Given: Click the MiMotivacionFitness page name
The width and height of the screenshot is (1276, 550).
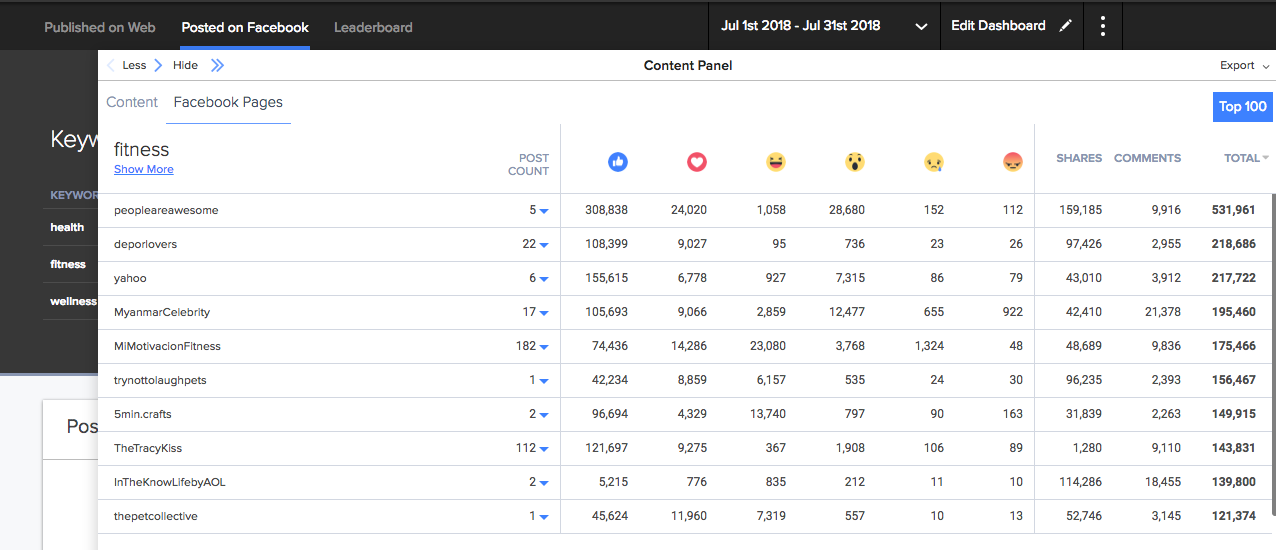Looking at the screenshot, I should [167, 347].
